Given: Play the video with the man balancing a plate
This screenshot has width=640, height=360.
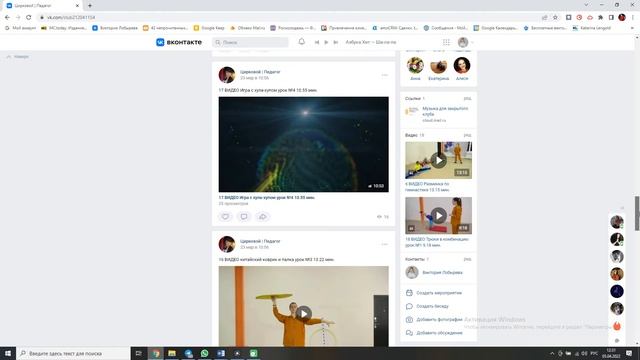Looking at the screenshot, I should pos(304,313).
